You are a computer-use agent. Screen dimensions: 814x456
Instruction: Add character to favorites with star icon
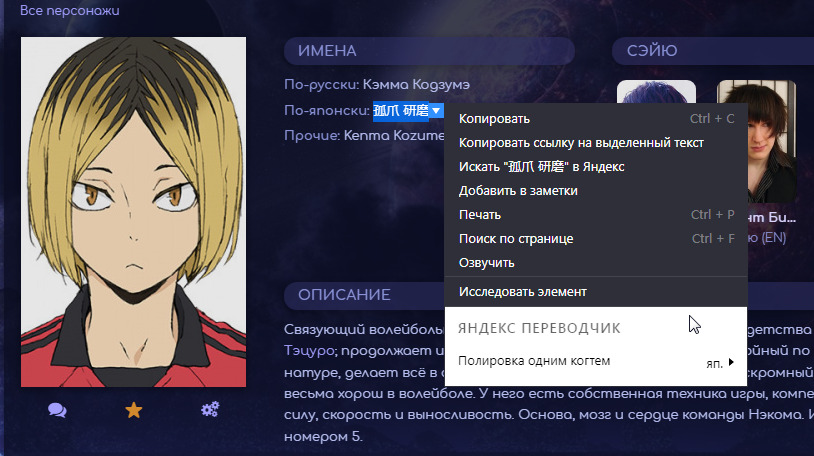tap(133, 410)
